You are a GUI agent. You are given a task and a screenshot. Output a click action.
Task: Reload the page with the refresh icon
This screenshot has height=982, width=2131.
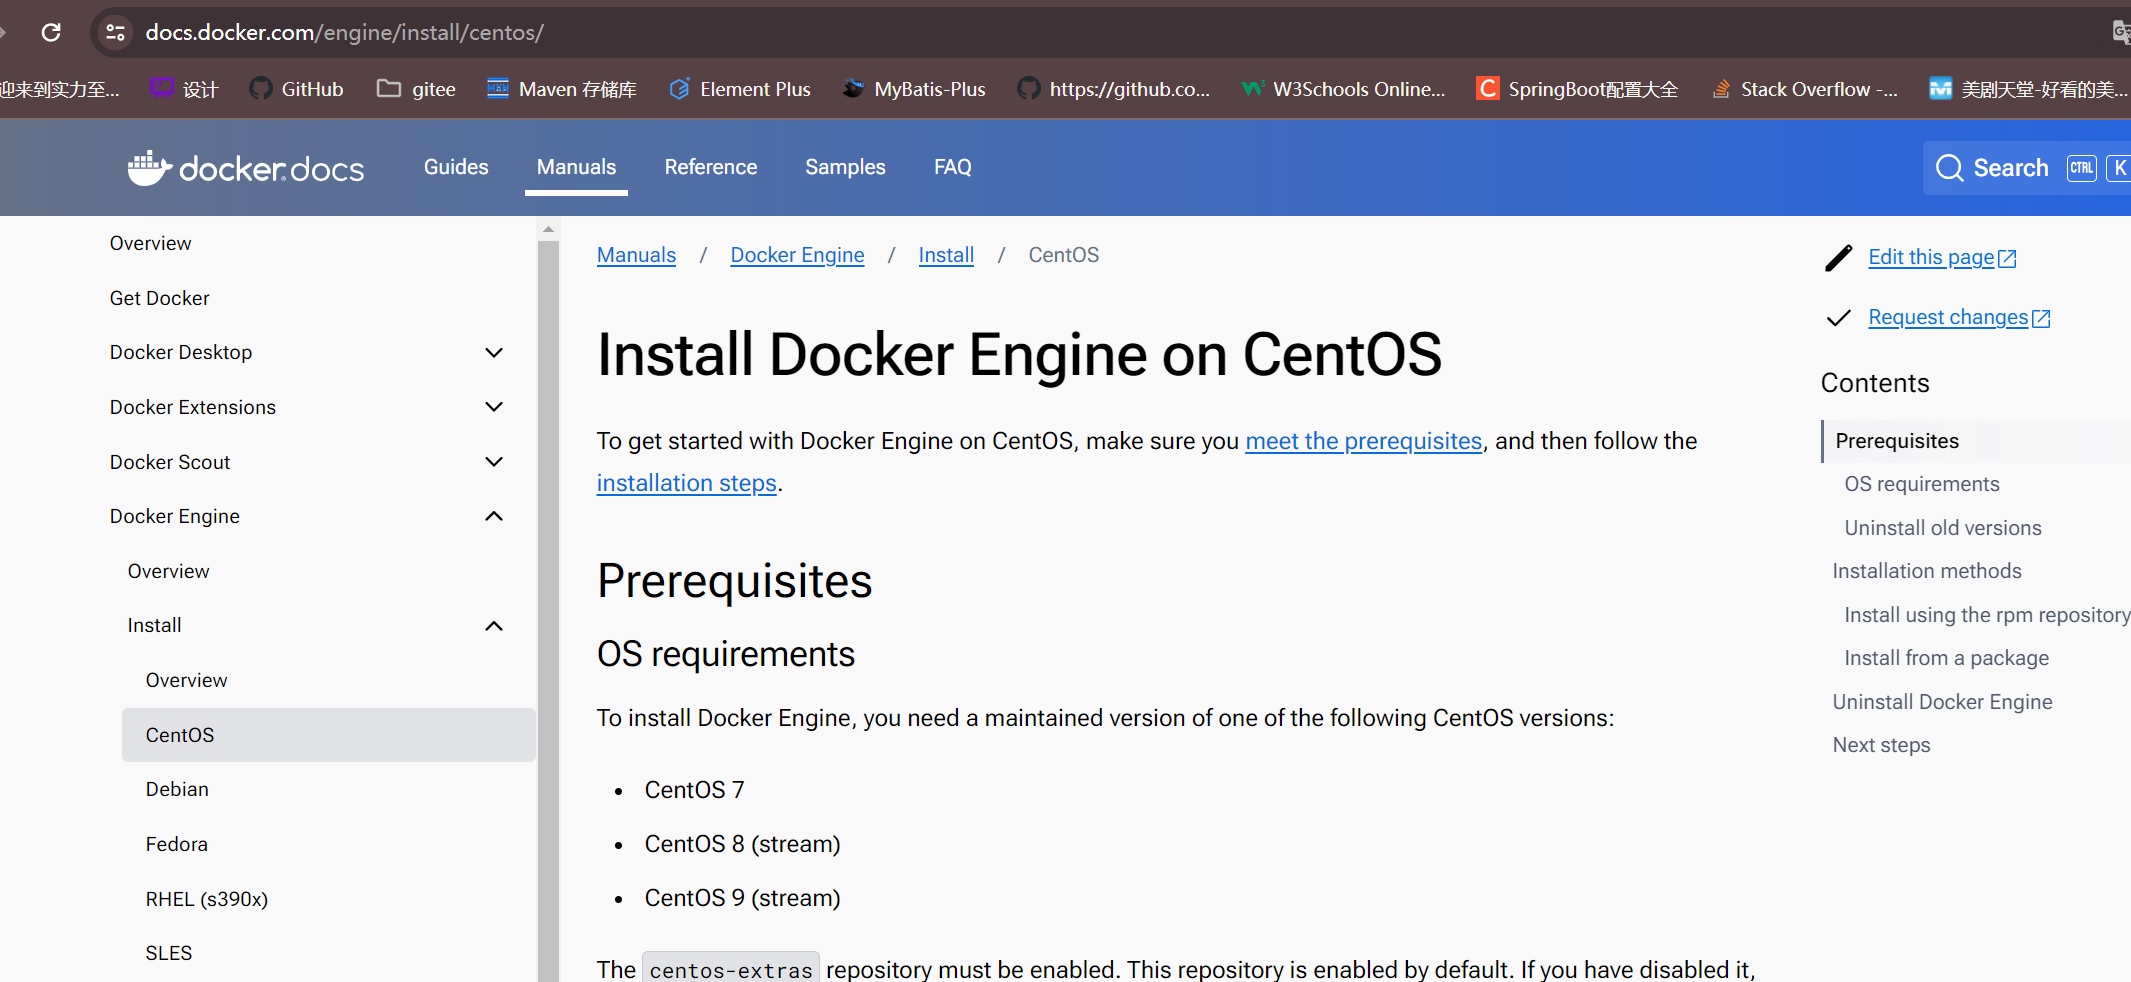tap(51, 33)
